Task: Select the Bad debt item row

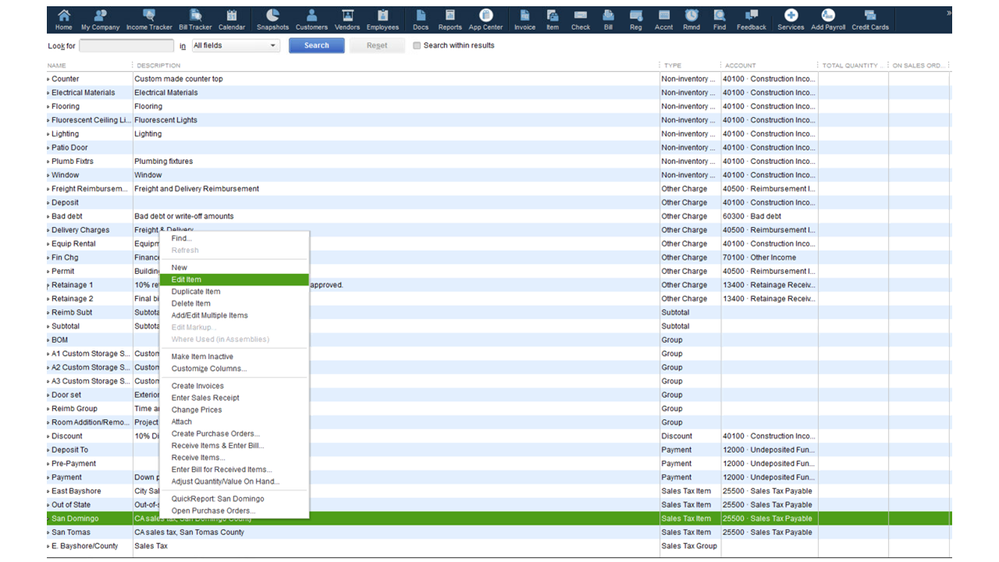Action: 499,217
